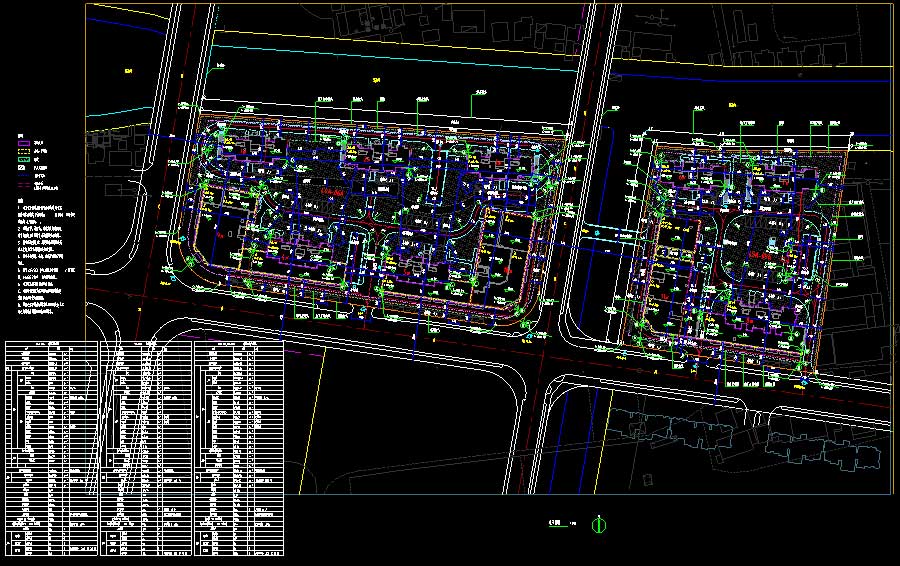Click the text label beside the hatched legend symbol
Viewport: 900px width, 566px height.
(x=43, y=168)
